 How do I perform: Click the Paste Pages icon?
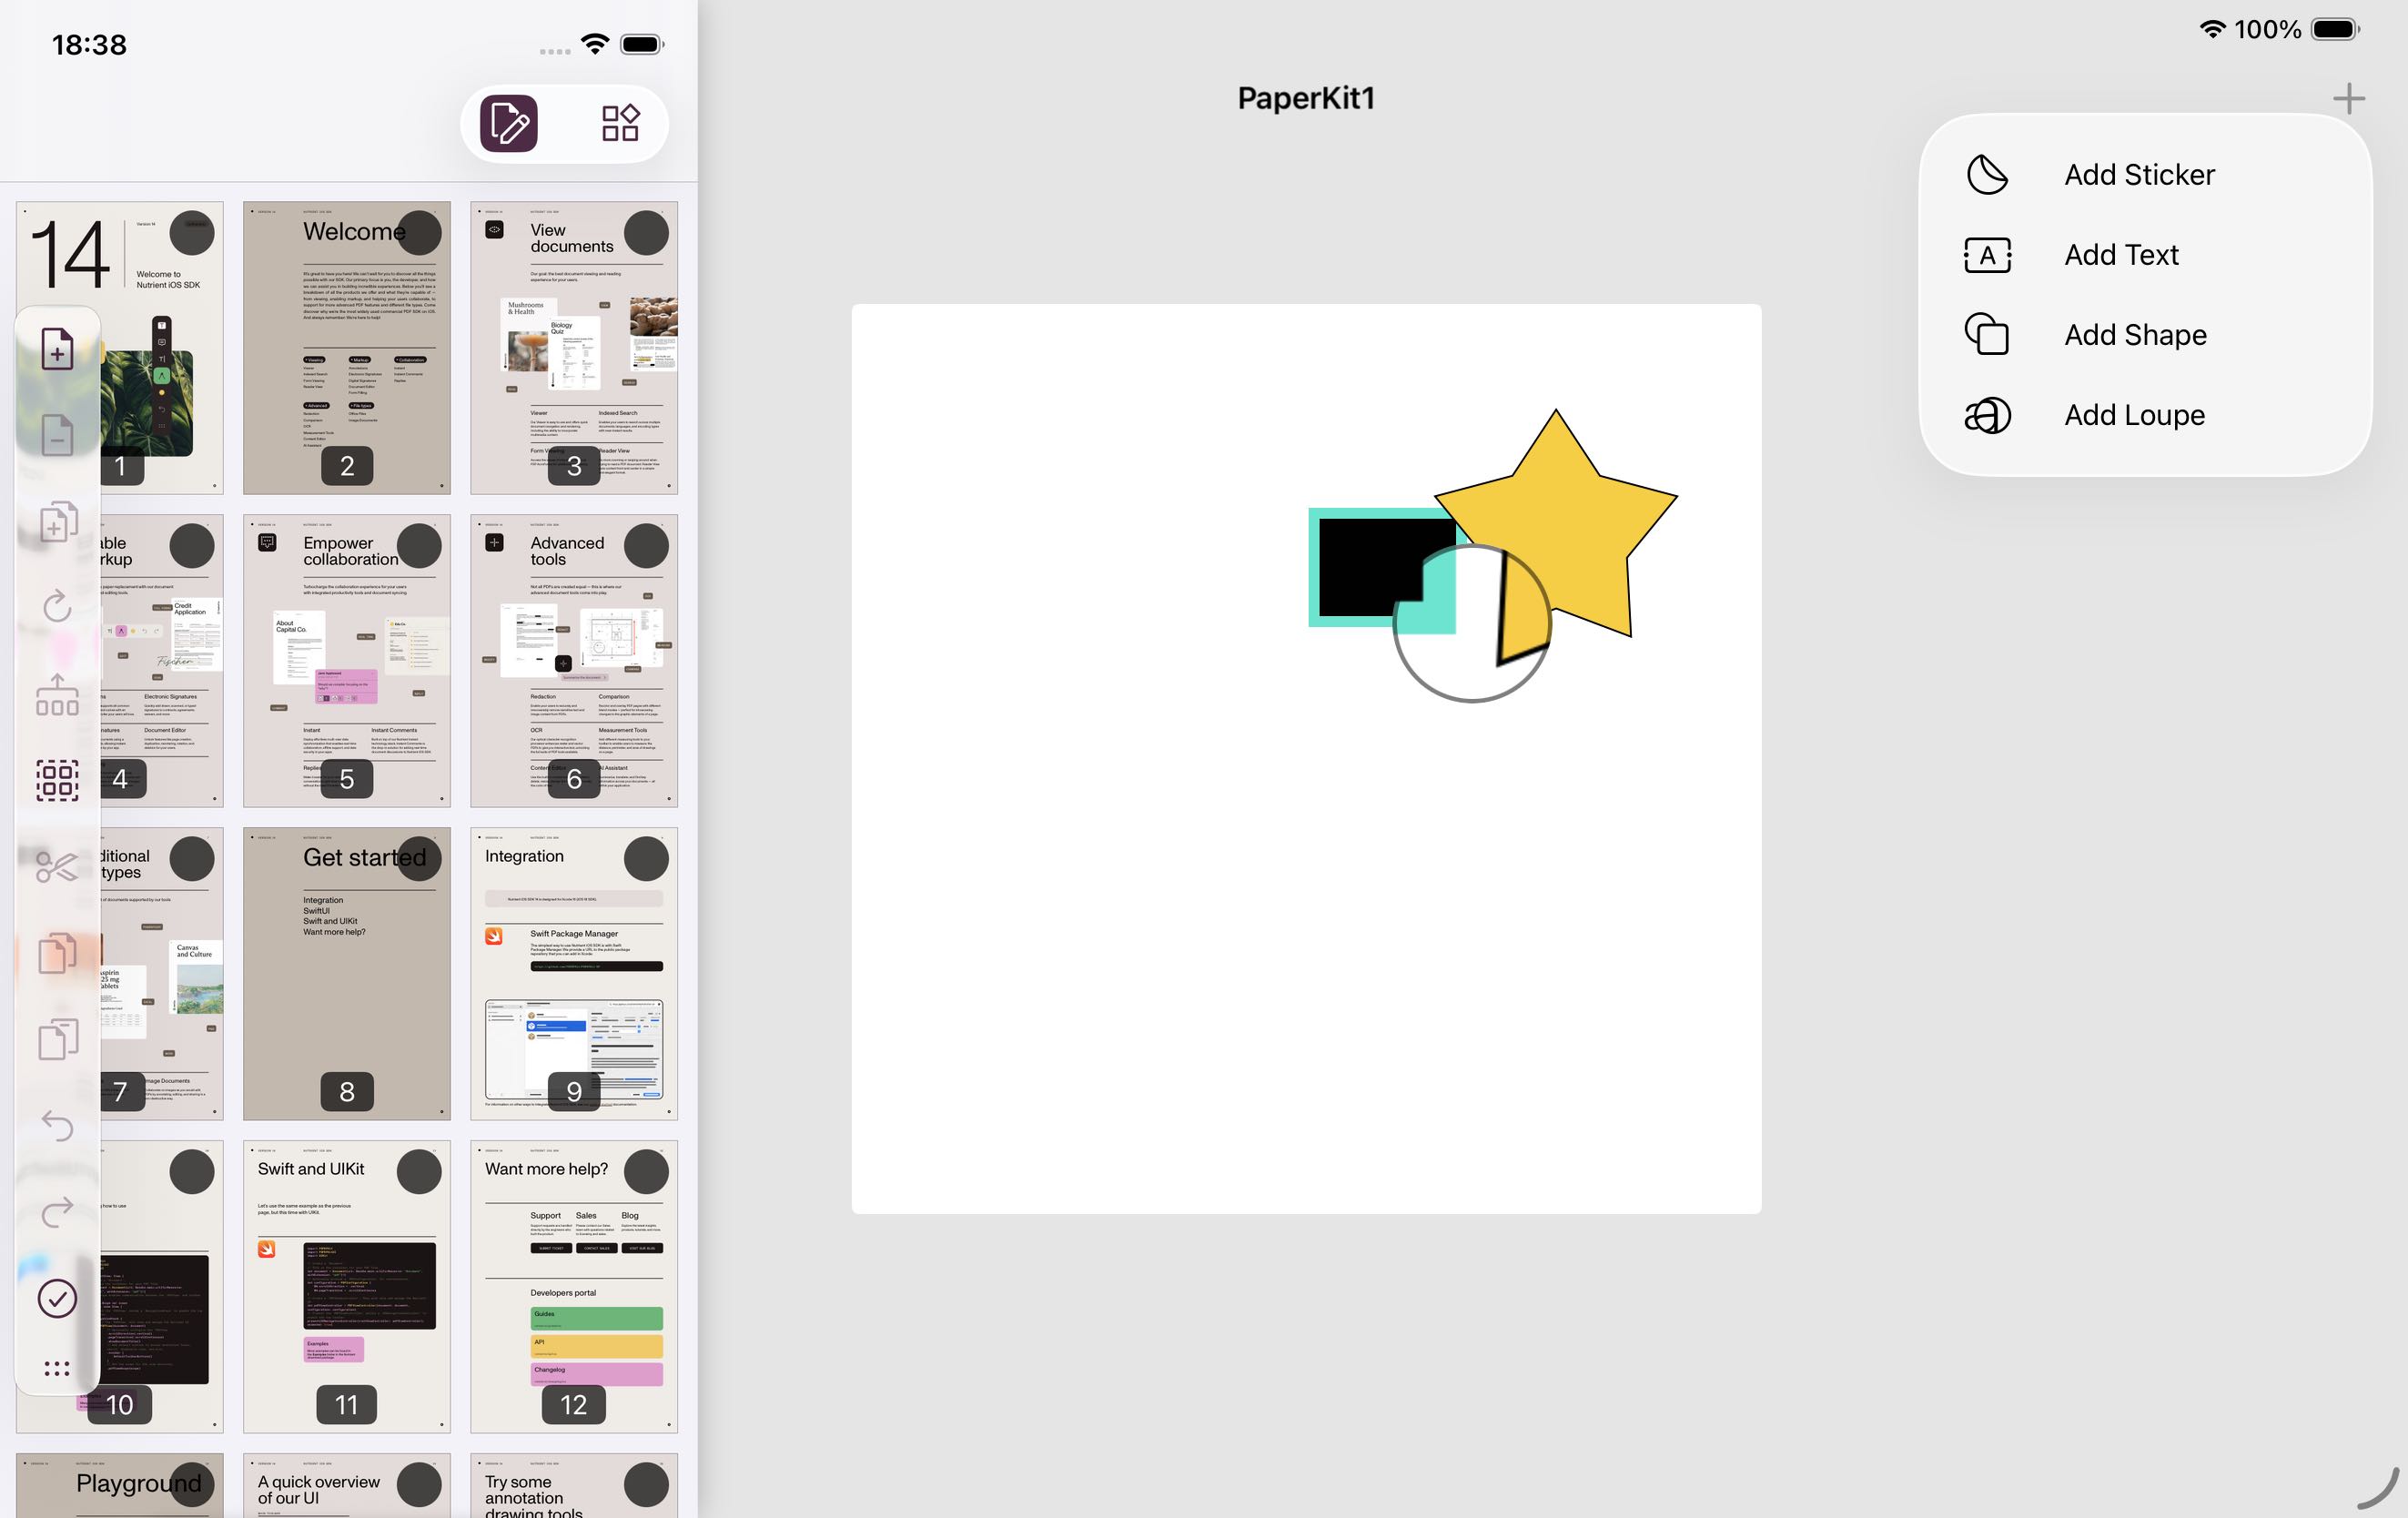[57, 1040]
